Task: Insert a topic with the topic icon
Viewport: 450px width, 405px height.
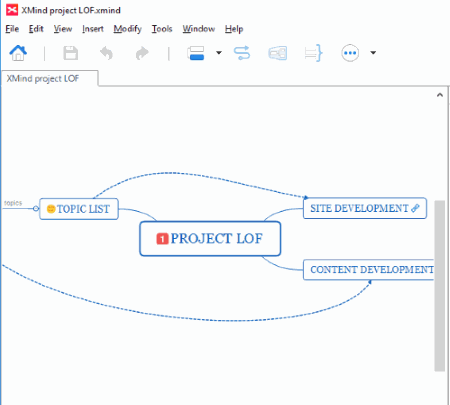Action: click(196, 53)
